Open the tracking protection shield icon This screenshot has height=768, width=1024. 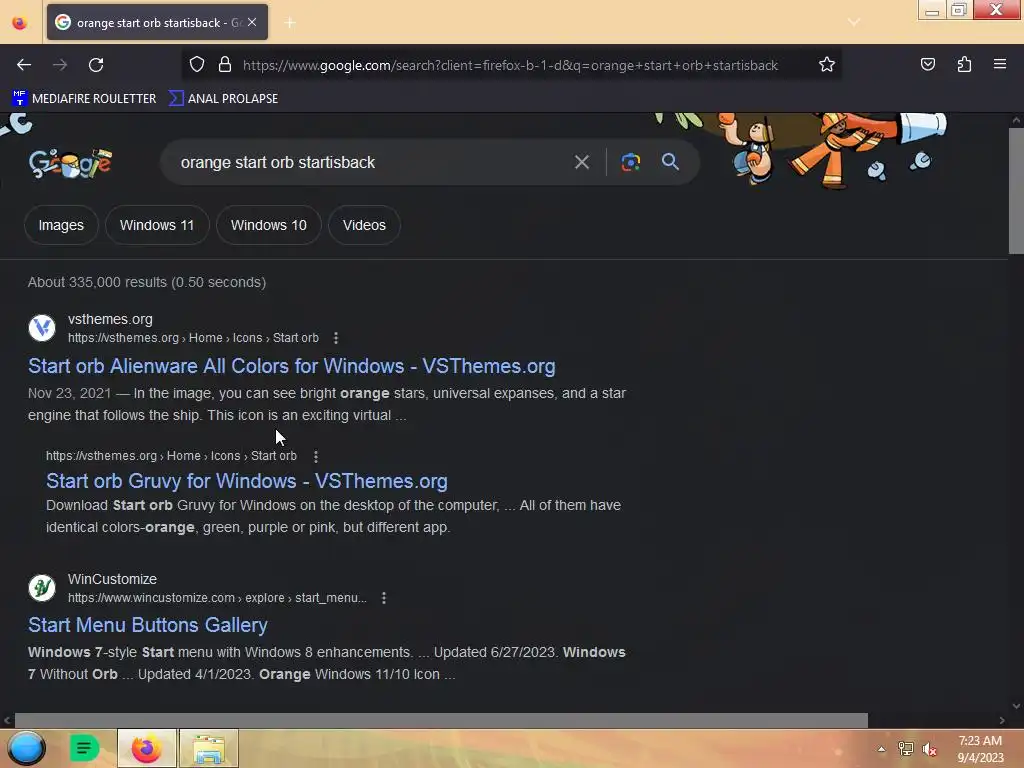pos(197,65)
